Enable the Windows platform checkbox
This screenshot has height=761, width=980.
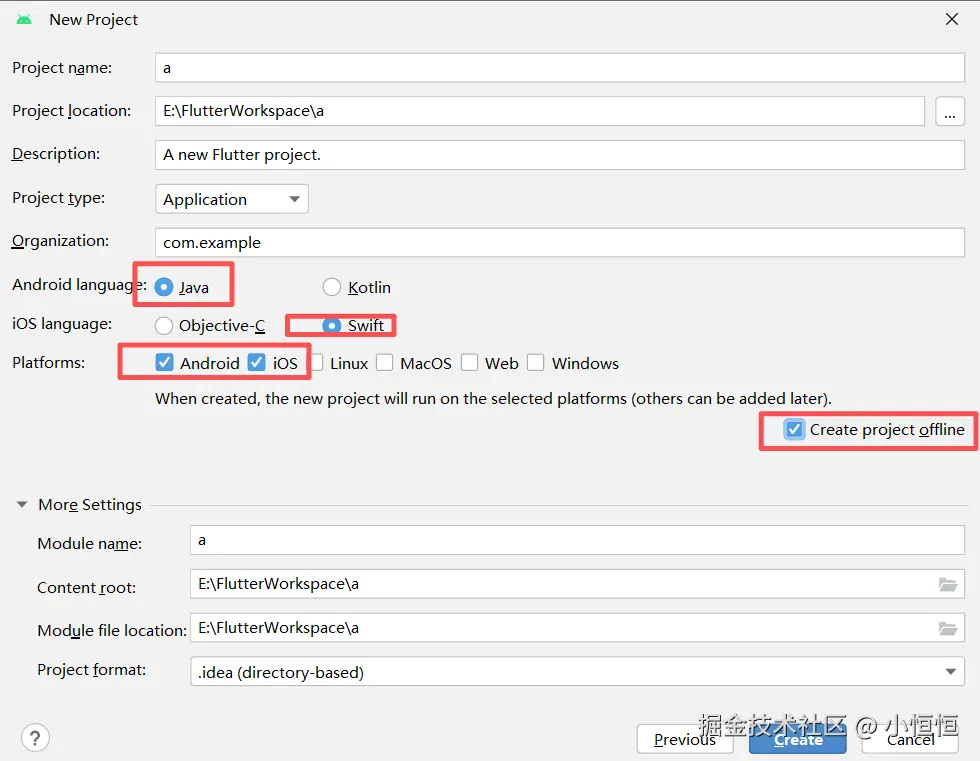[536, 362]
